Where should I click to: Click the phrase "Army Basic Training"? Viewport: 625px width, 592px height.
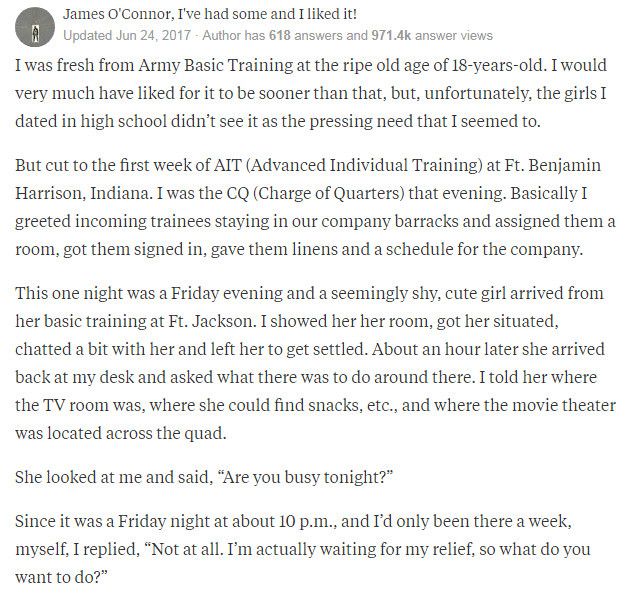(216, 65)
